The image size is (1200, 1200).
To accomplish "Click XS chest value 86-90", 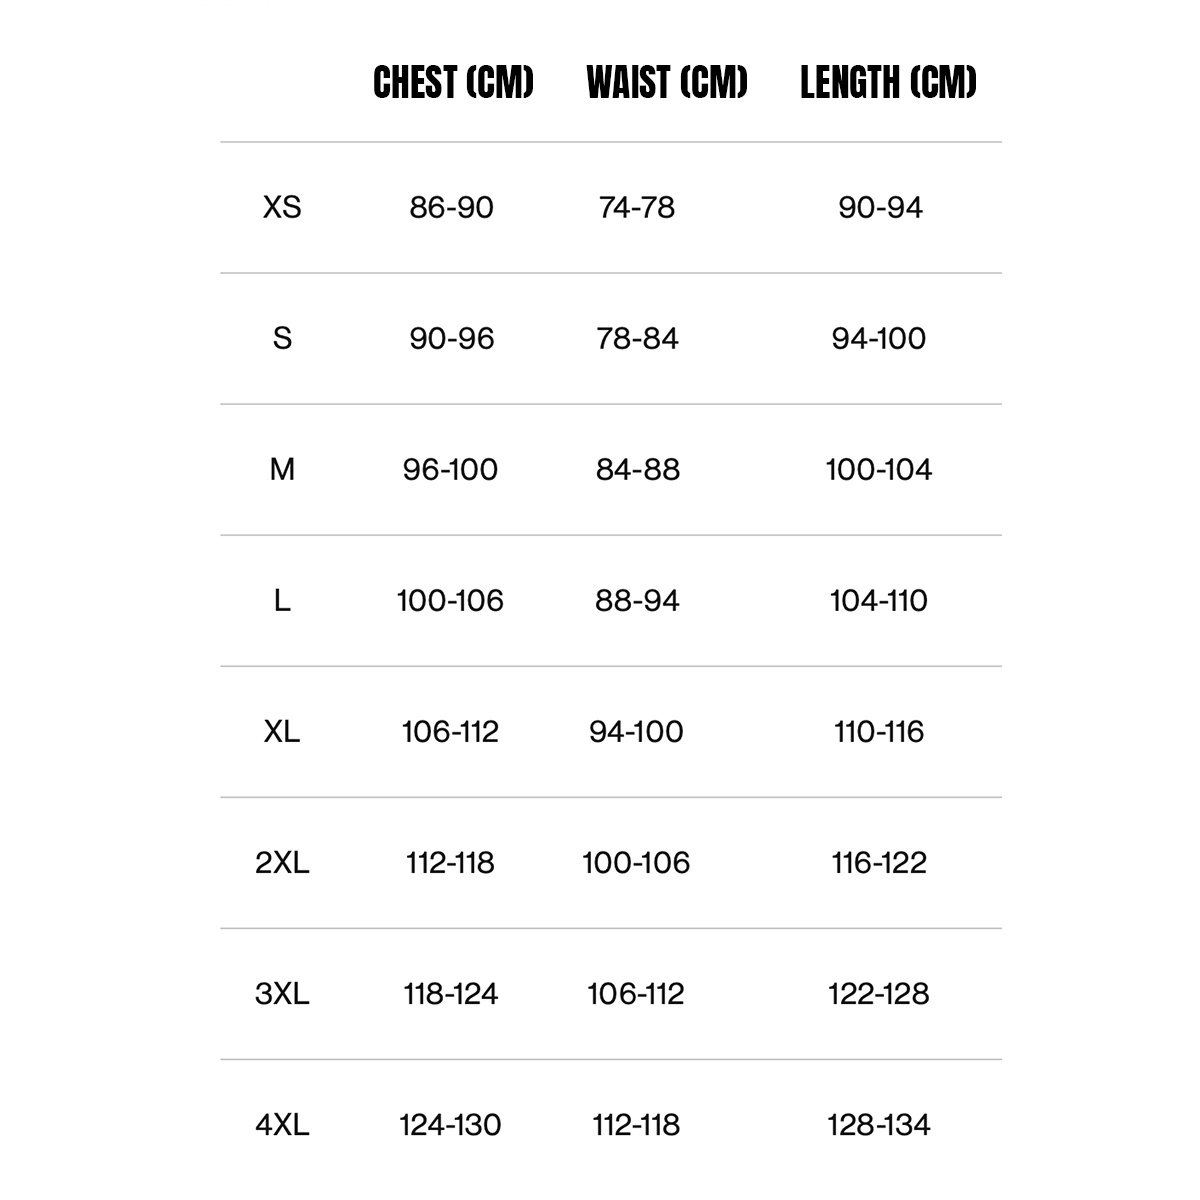I will pos(451,207).
